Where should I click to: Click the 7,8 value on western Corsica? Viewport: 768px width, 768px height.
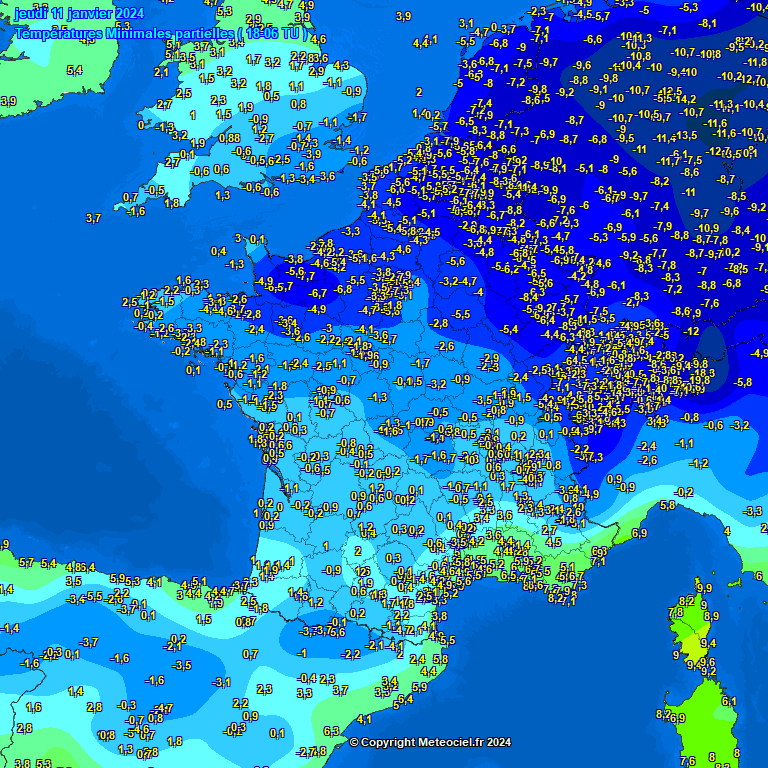point(675,612)
